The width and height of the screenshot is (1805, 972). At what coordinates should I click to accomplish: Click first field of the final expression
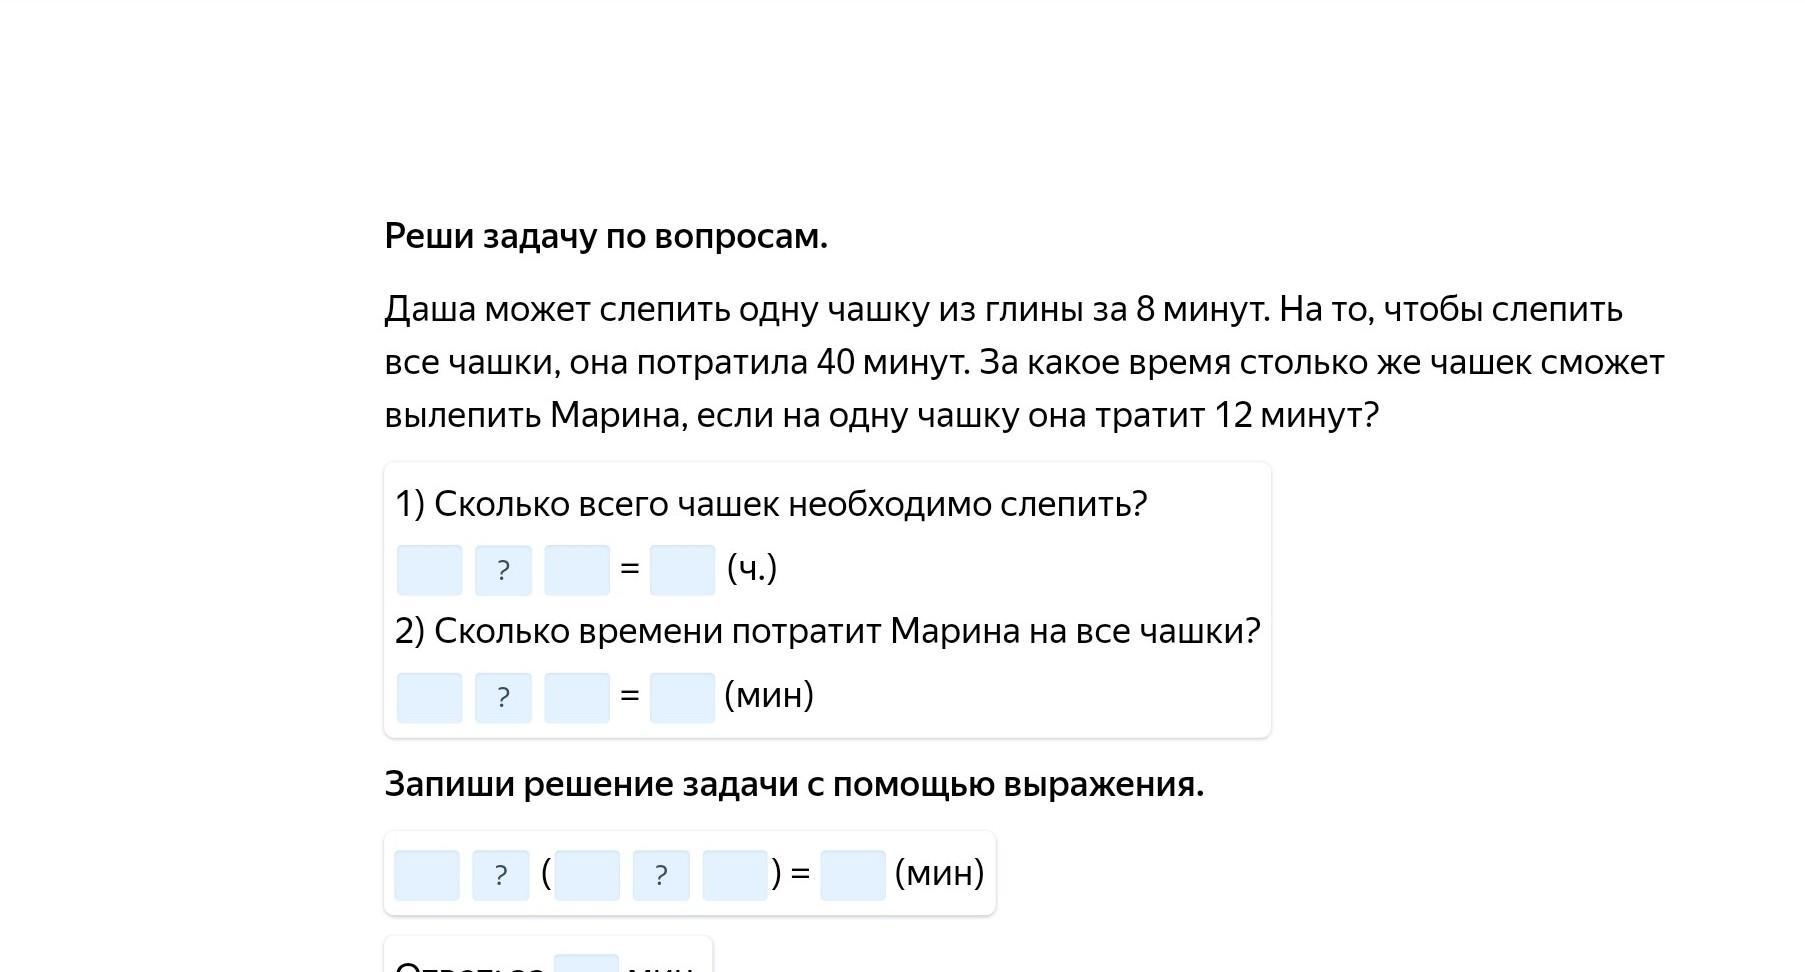pos(427,875)
